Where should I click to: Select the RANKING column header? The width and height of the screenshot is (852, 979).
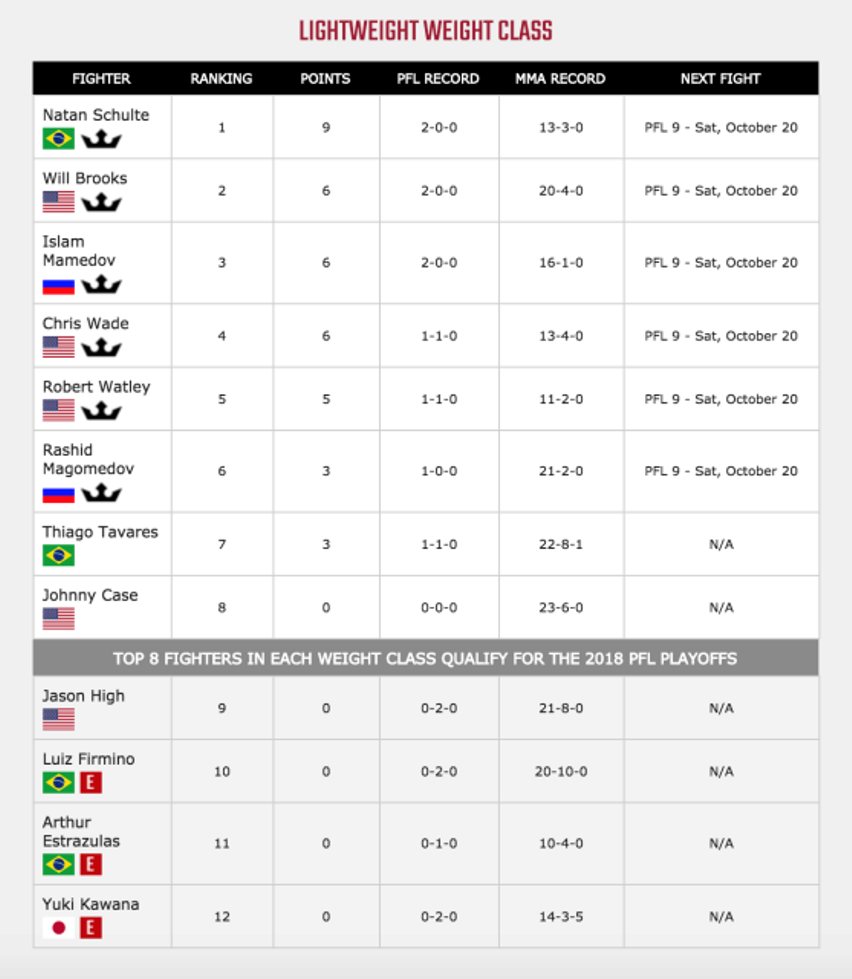point(221,79)
